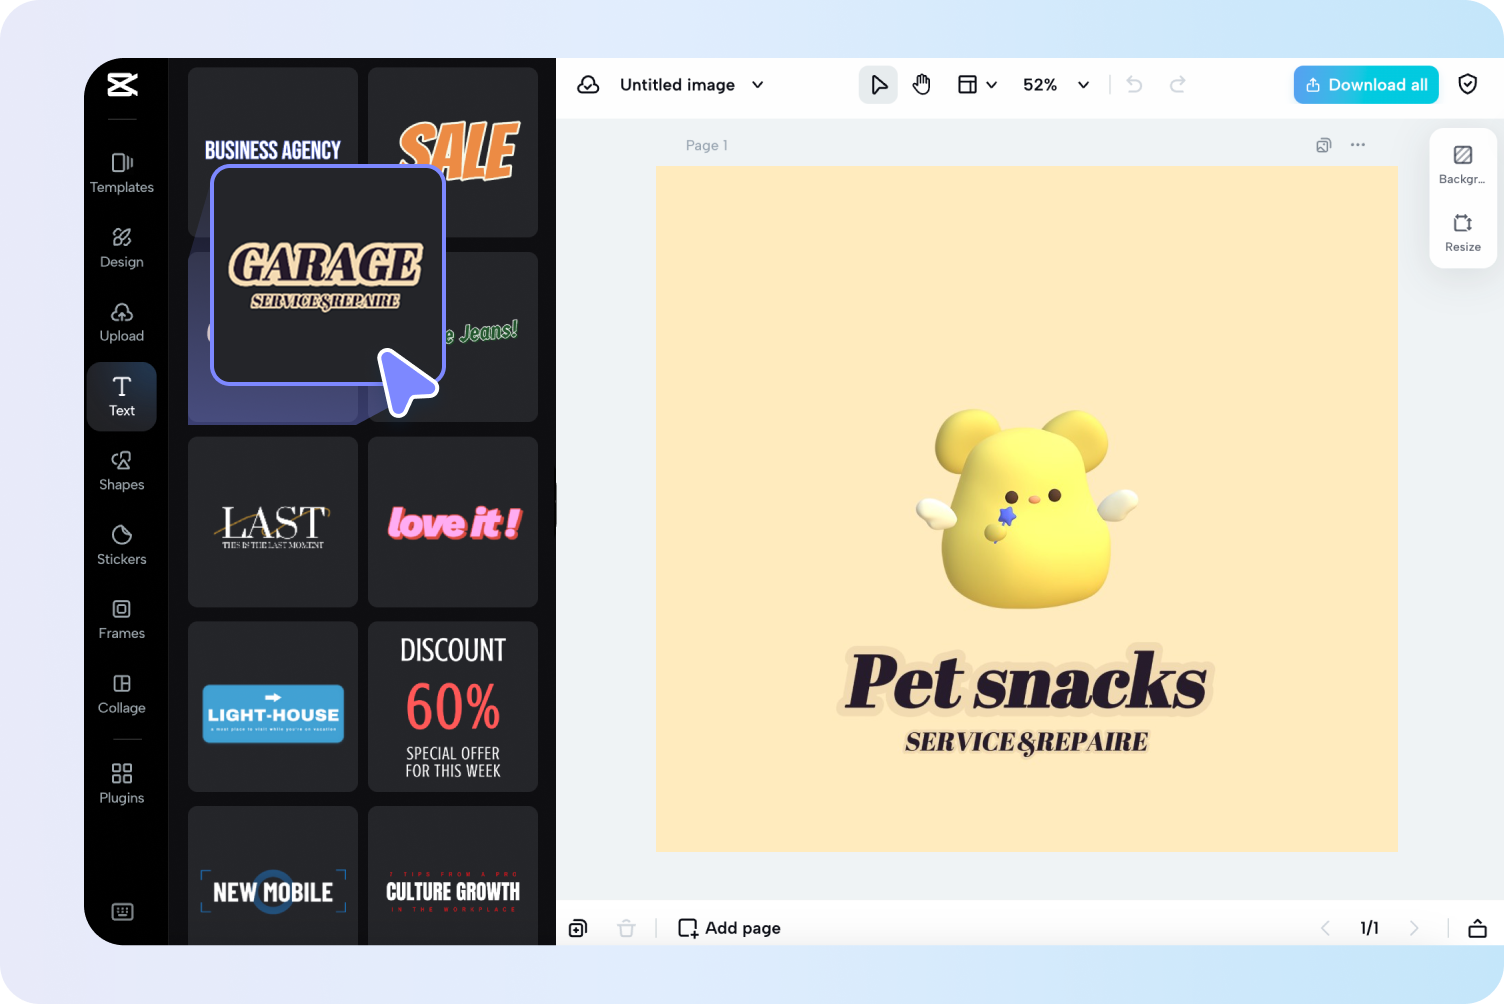Click the undo arrow
Image resolution: width=1504 pixels, height=1004 pixels.
click(x=1134, y=85)
